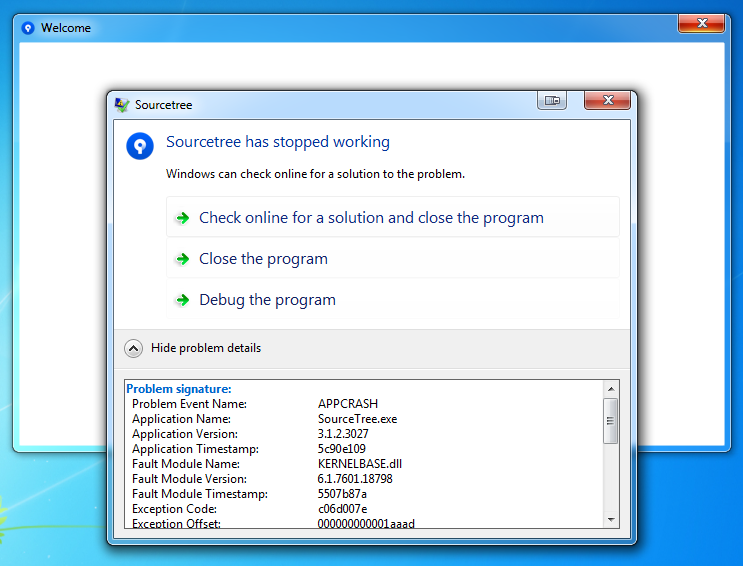Choose Debug the program
This screenshot has height=566, width=743.
click(392, 299)
